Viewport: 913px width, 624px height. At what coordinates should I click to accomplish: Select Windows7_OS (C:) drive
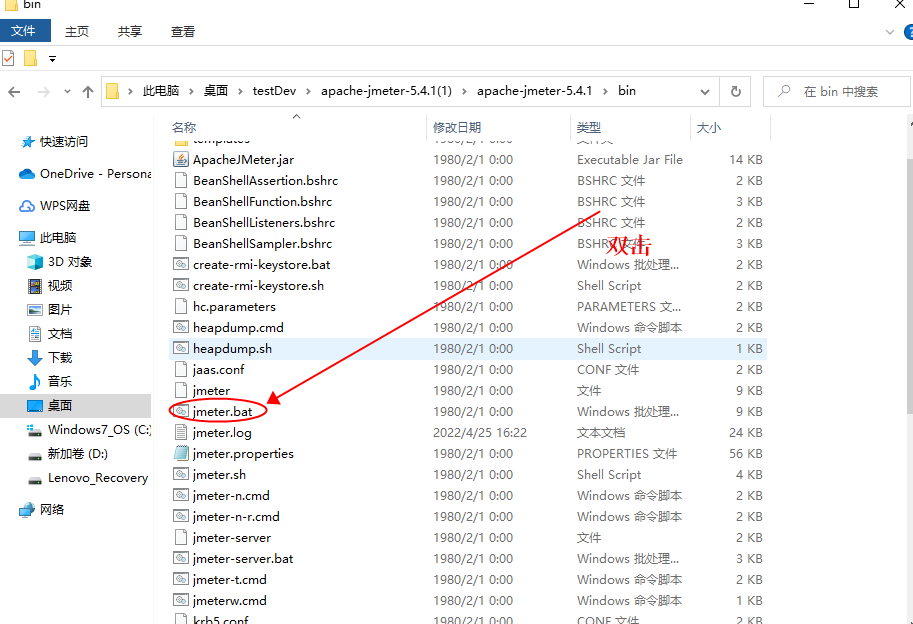pyautogui.click(x=89, y=430)
